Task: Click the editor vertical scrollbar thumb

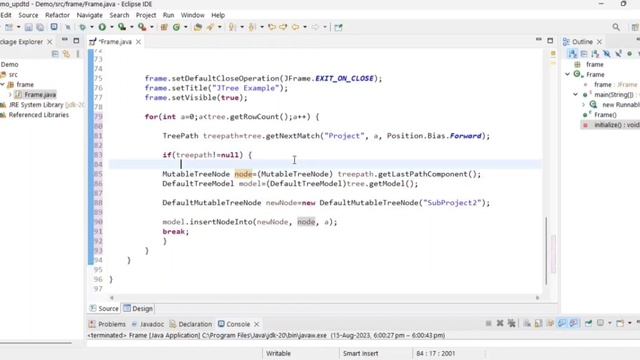Action: (546, 251)
